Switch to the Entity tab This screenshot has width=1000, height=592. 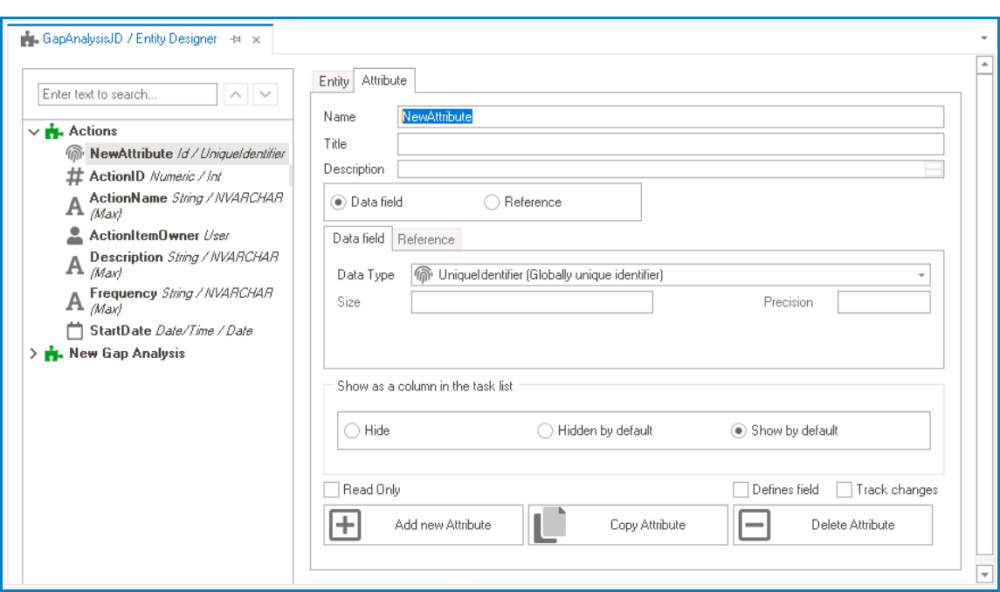coord(334,81)
